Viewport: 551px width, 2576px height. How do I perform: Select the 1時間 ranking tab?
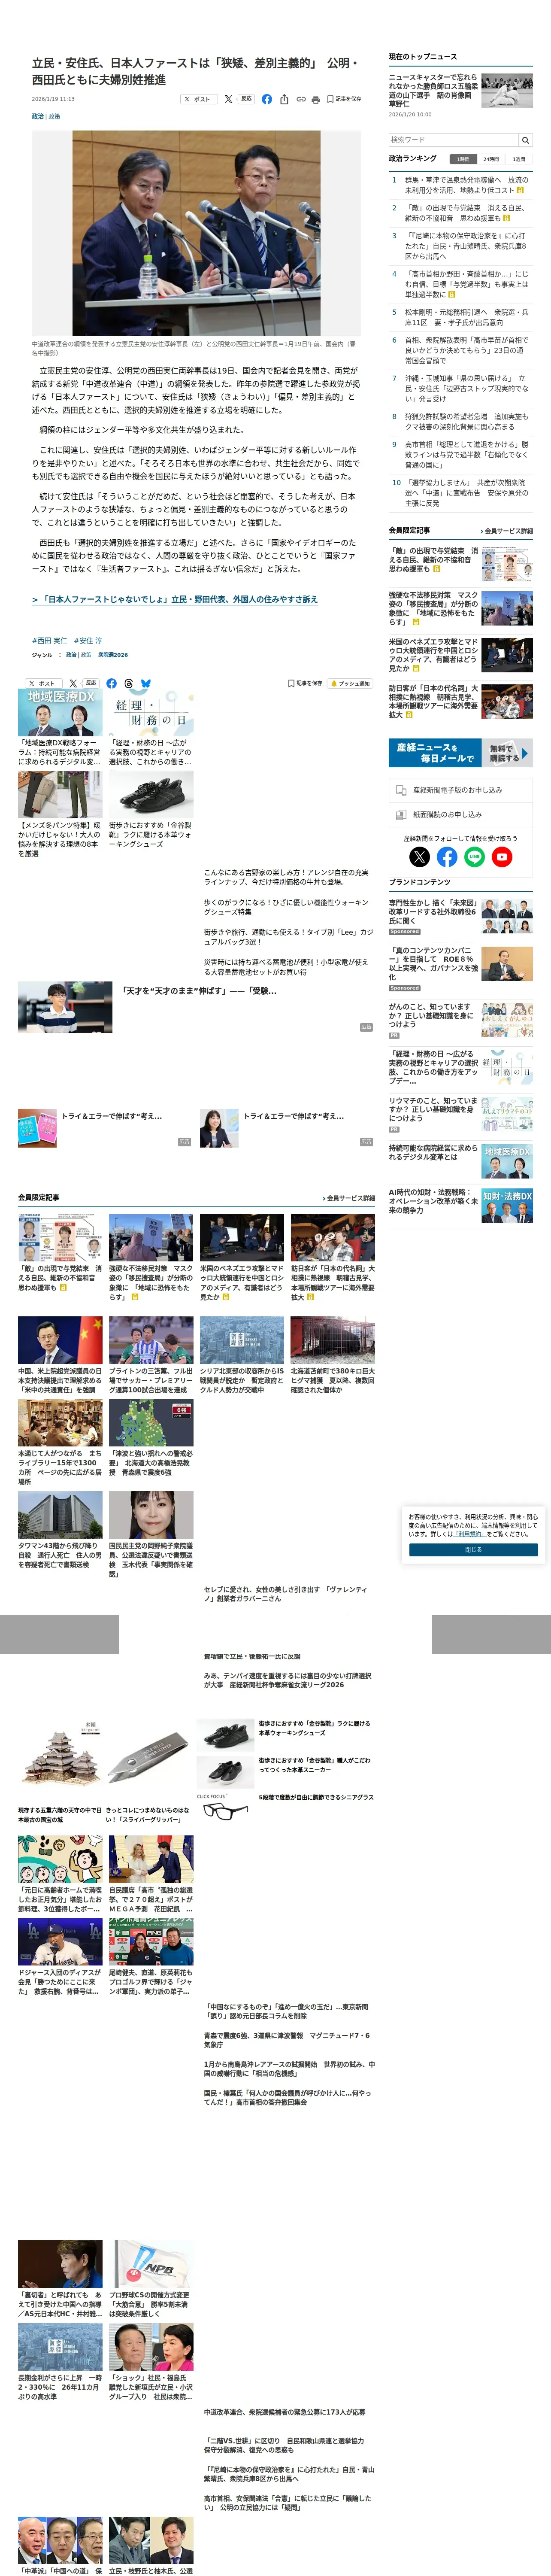(463, 159)
